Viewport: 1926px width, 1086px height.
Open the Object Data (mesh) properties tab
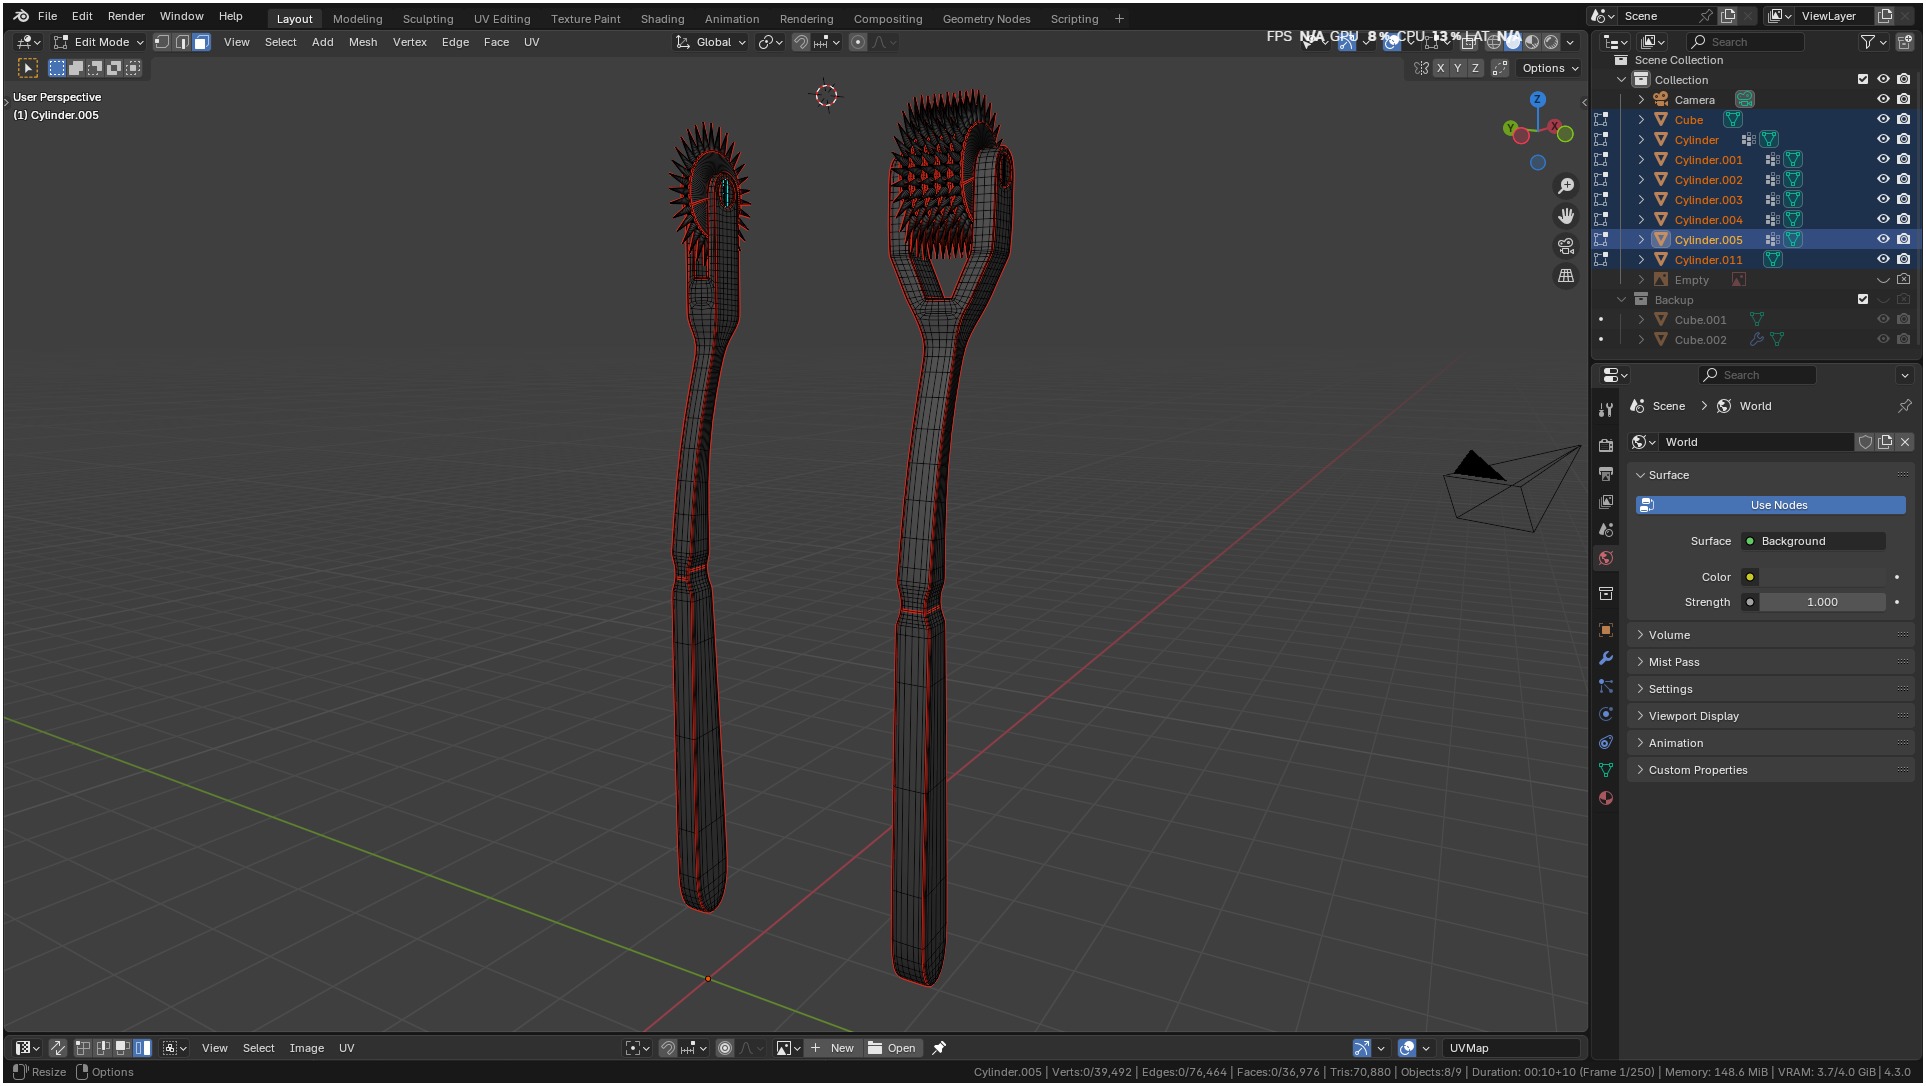1606,770
